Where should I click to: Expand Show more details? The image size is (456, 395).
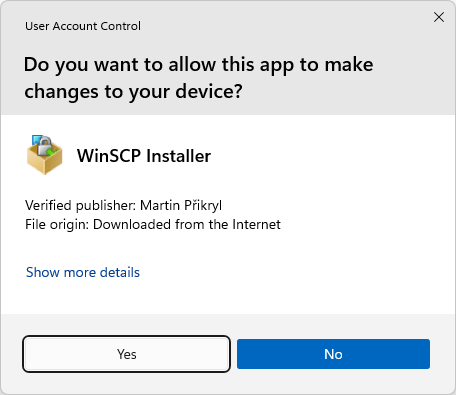[83, 272]
